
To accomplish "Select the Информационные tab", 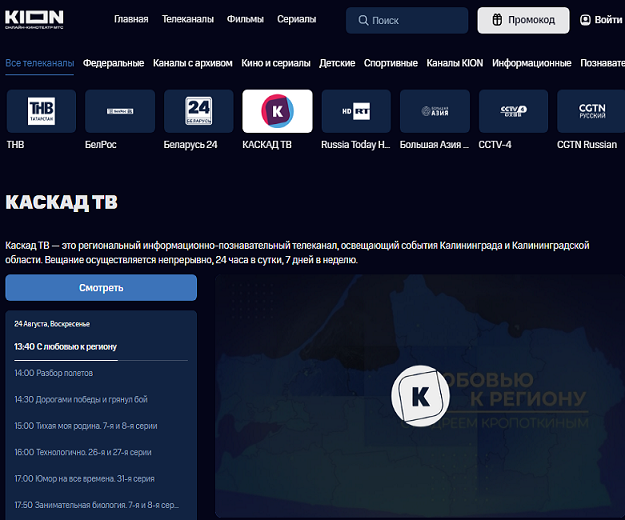I will (x=532, y=63).
